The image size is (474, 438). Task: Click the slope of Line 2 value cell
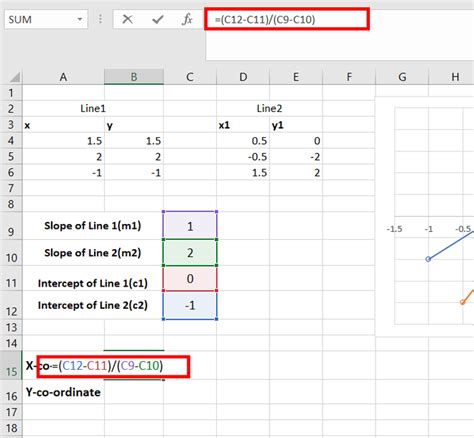click(190, 253)
